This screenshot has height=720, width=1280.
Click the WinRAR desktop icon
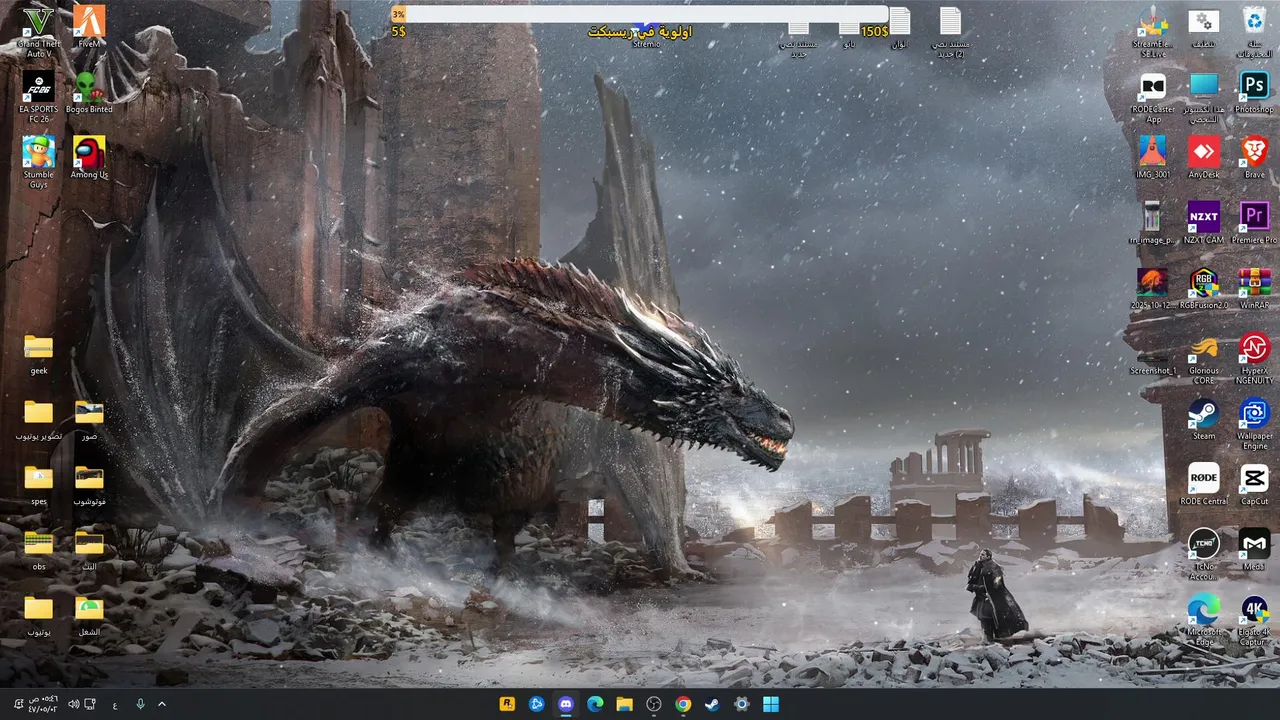click(1254, 287)
